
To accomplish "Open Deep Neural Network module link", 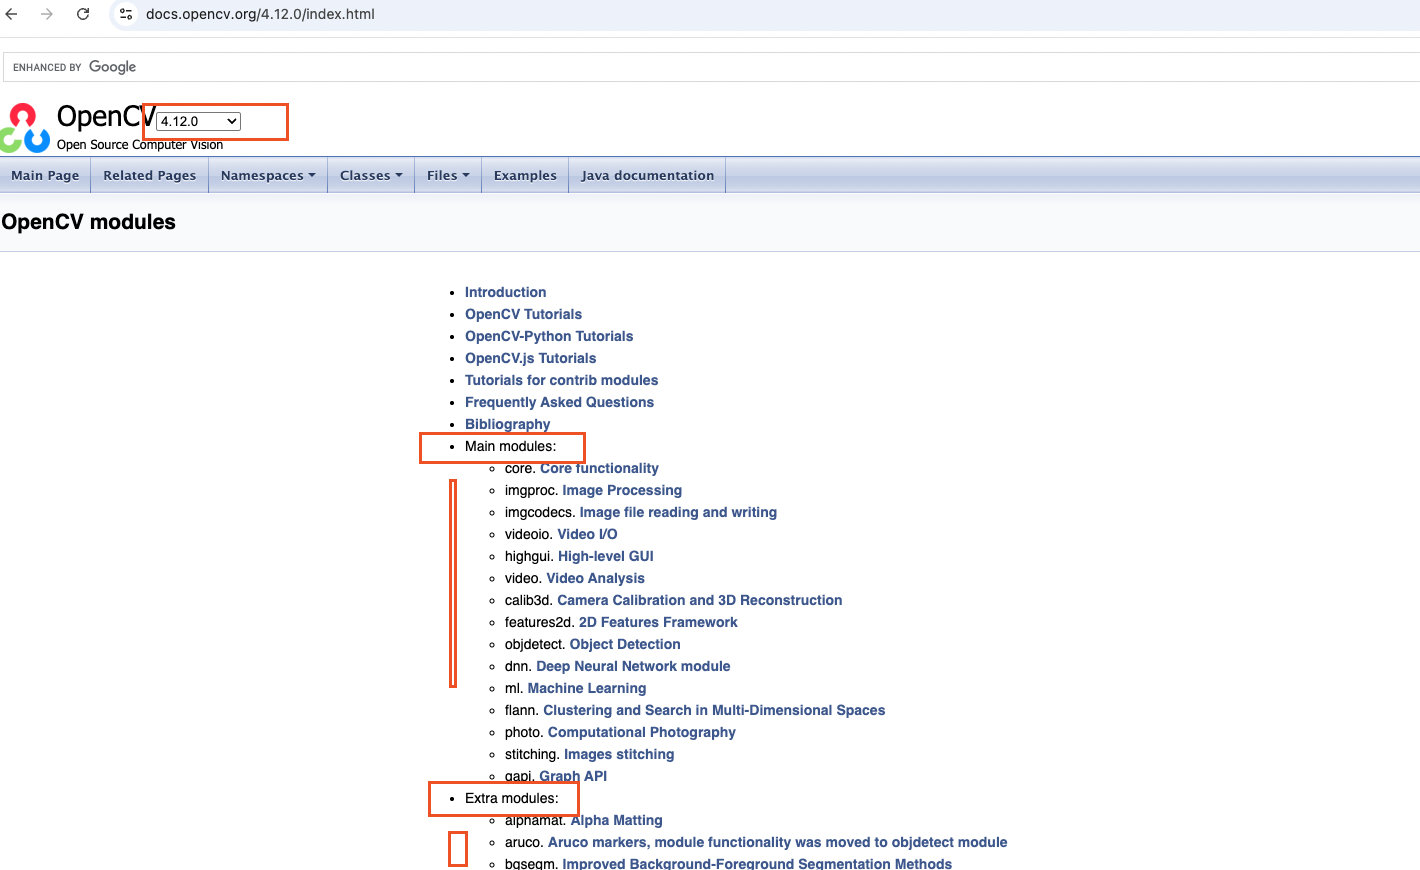I will [633, 666].
